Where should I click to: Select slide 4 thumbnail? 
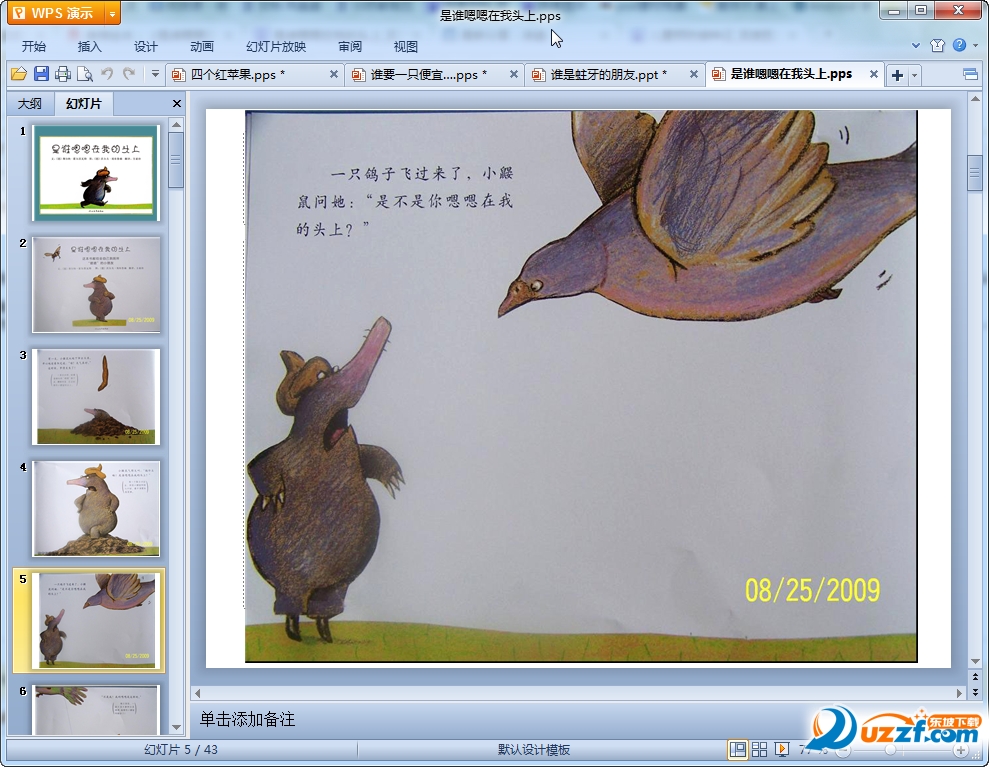pyautogui.click(x=97, y=508)
